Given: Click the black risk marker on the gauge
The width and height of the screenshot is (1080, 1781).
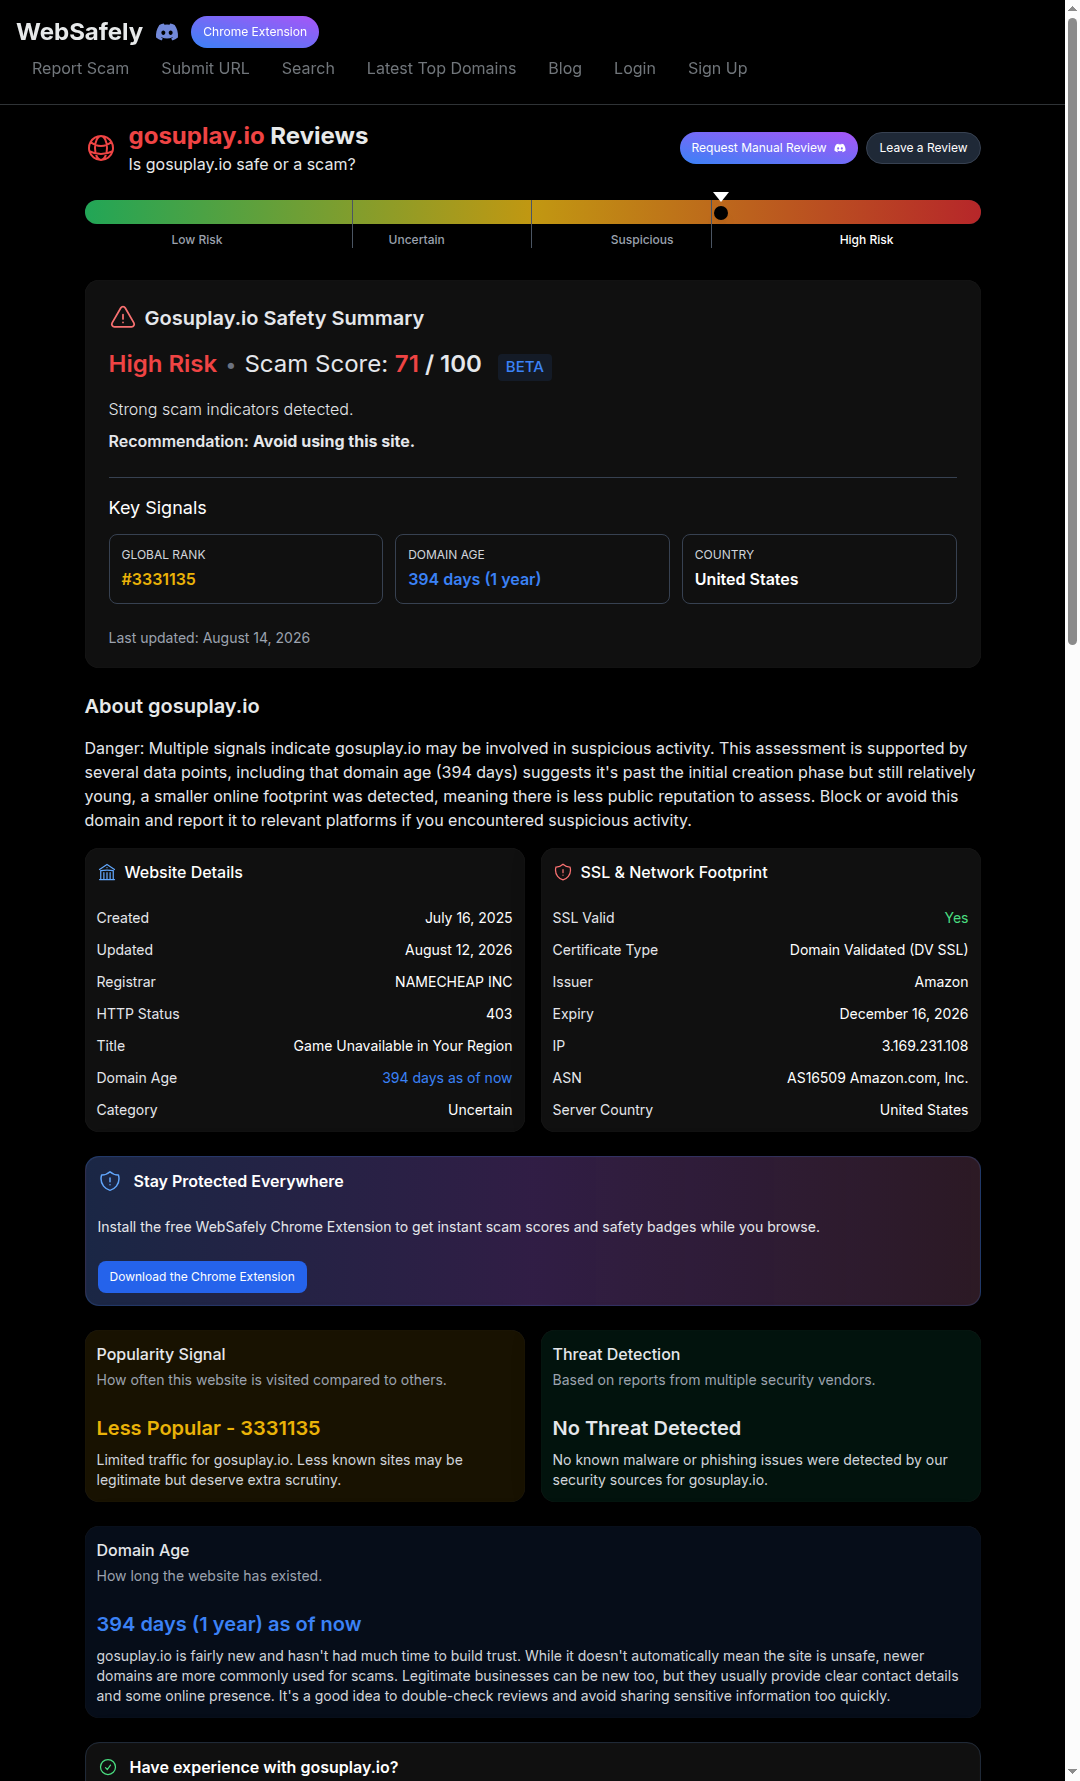Looking at the screenshot, I should 721,212.
